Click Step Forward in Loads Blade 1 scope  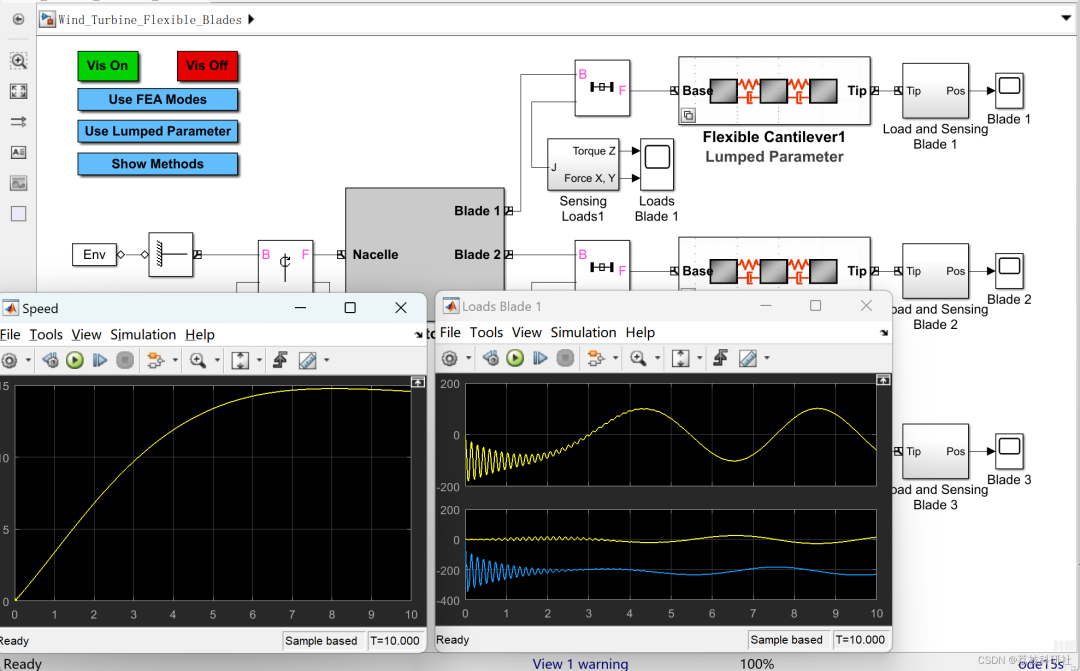(540, 358)
